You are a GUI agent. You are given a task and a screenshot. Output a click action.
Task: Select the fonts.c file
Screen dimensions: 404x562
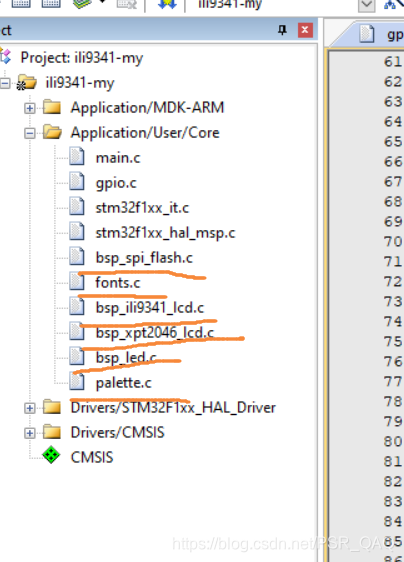(118, 283)
